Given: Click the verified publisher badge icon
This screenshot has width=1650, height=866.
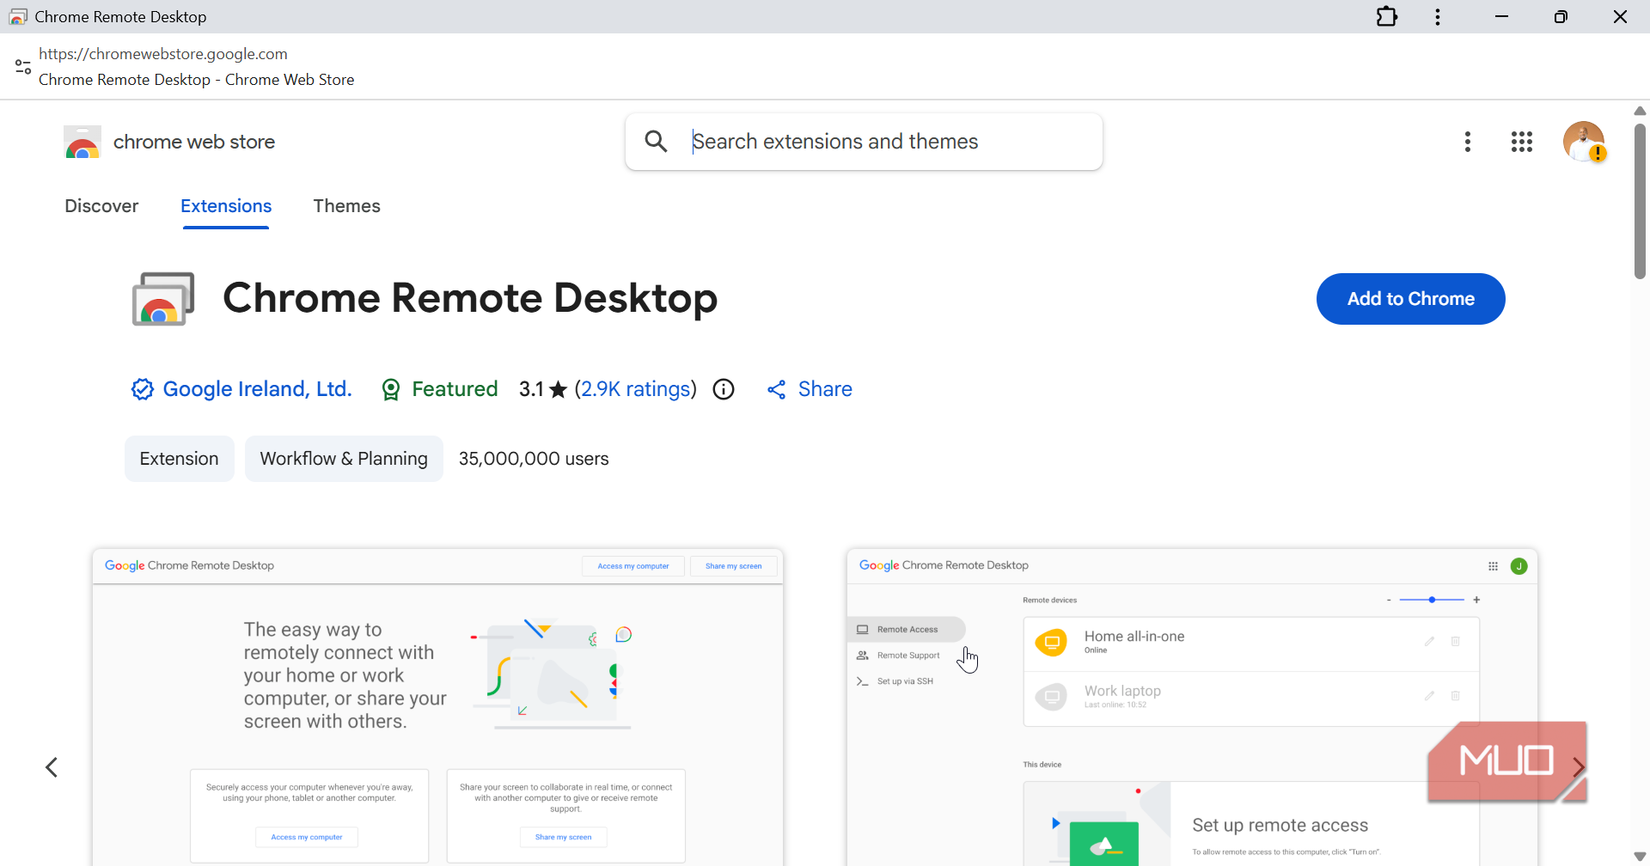Looking at the screenshot, I should tap(142, 389).
